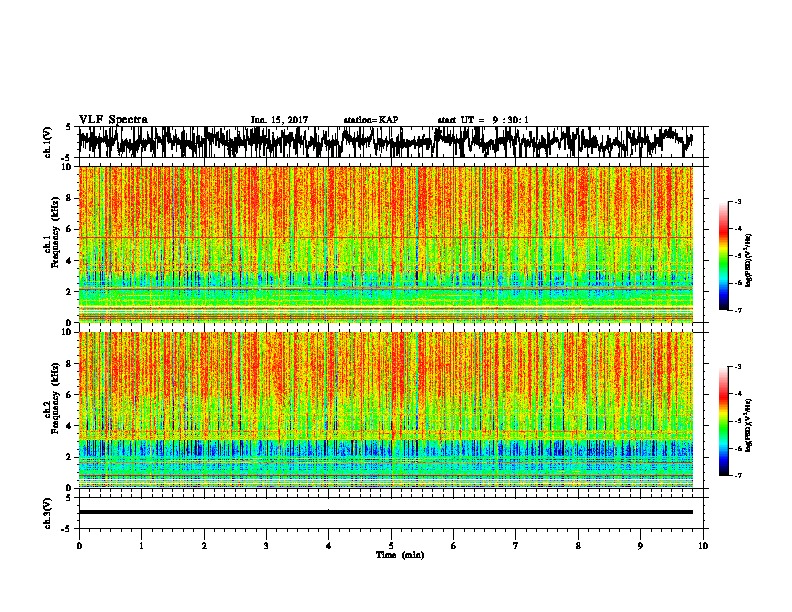
Task: Click time axis tick label "1"
Action: tap(141, 546)
